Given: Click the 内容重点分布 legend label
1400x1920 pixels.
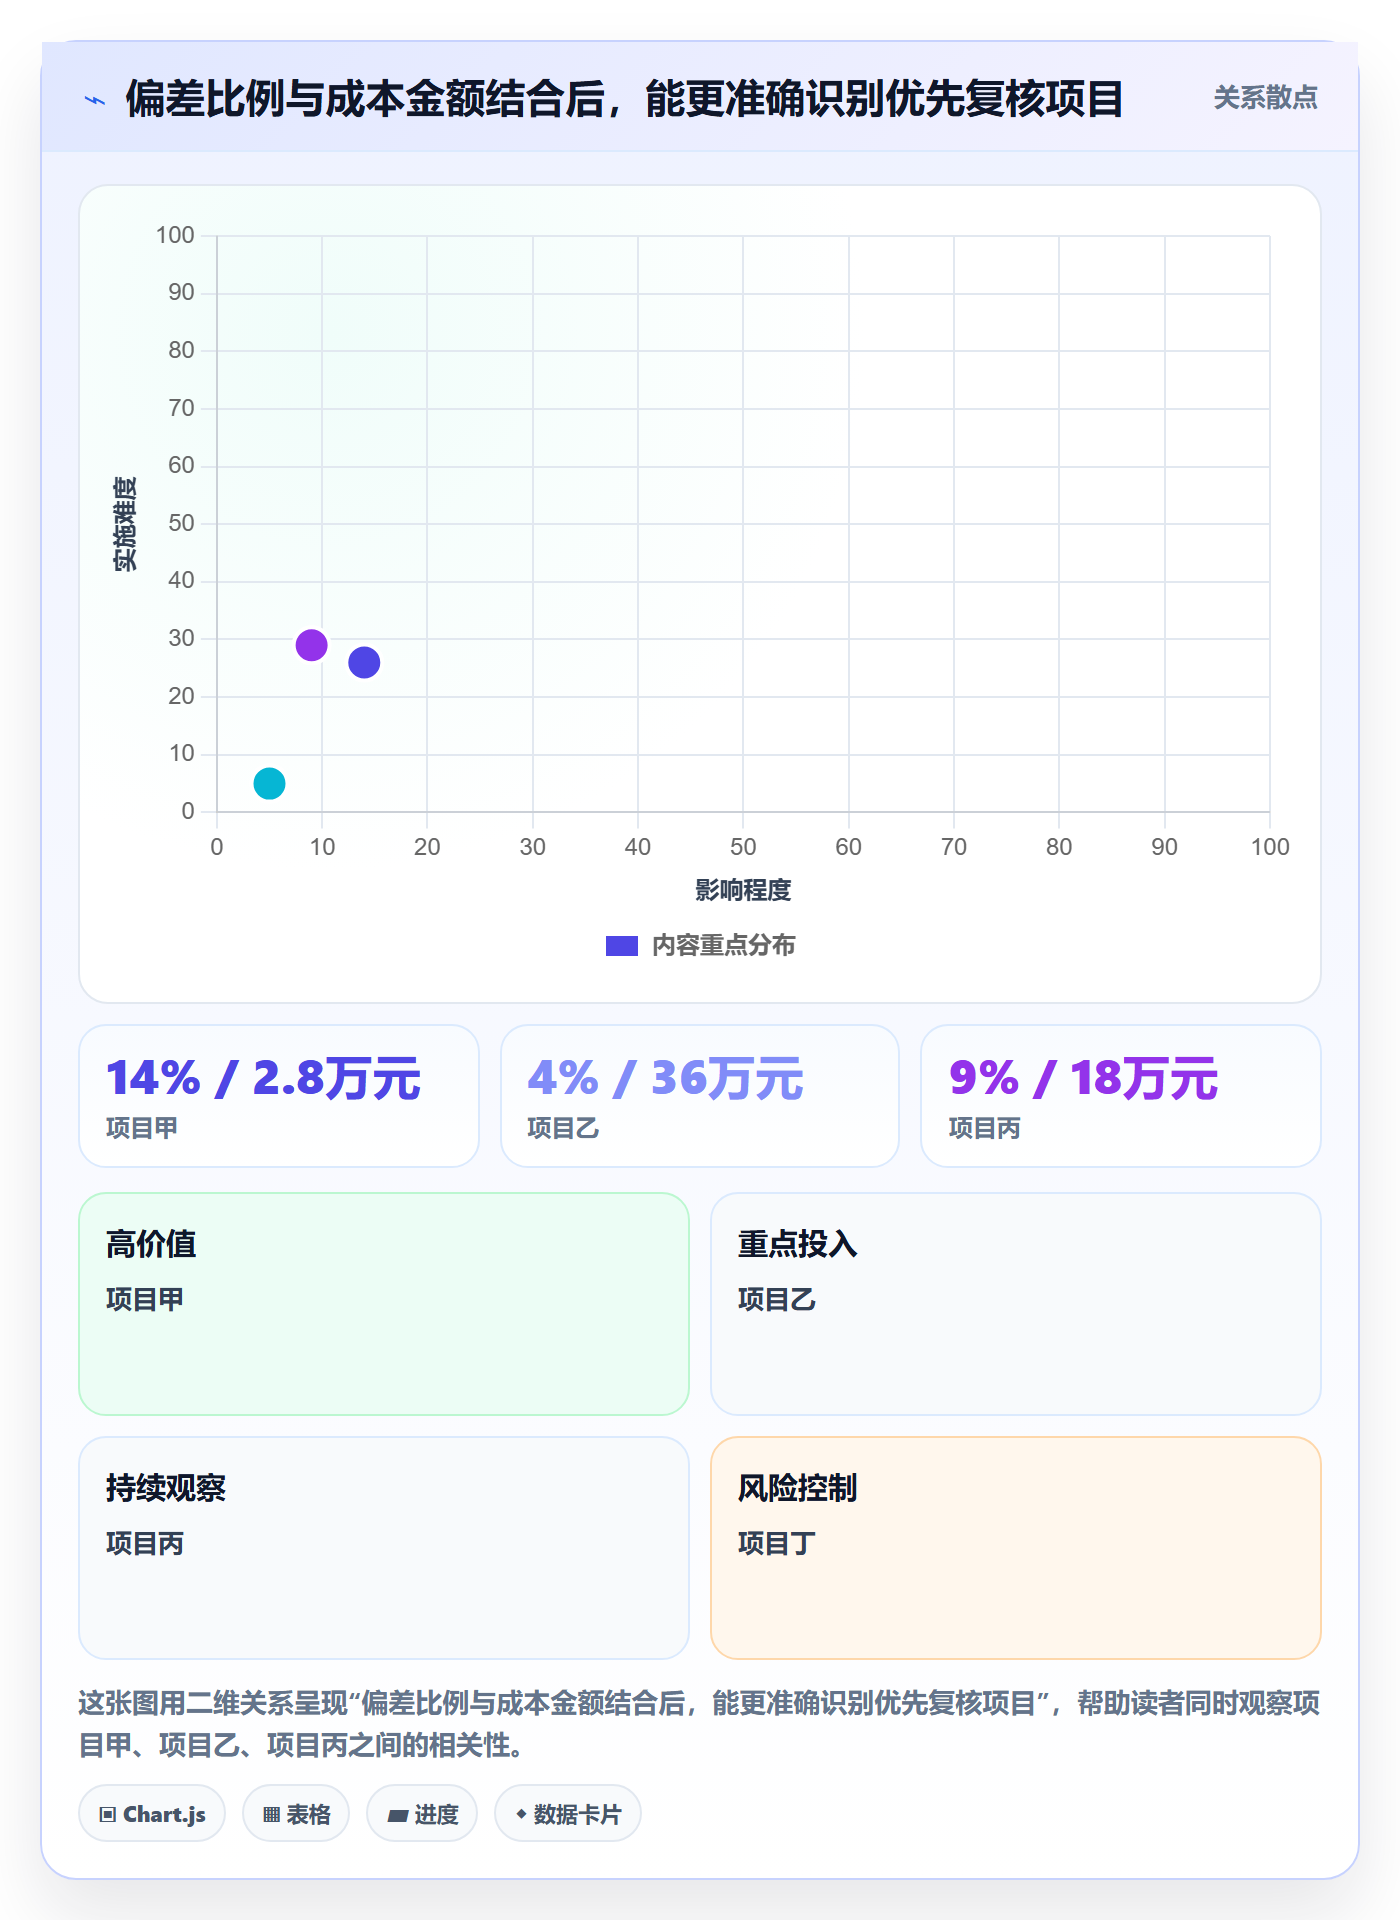Looking at the screenshot, I should pos(723,946).
